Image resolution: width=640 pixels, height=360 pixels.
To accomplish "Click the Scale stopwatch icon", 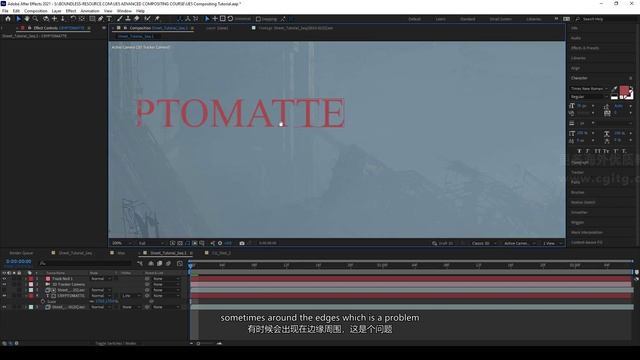I will pos(43,301).
